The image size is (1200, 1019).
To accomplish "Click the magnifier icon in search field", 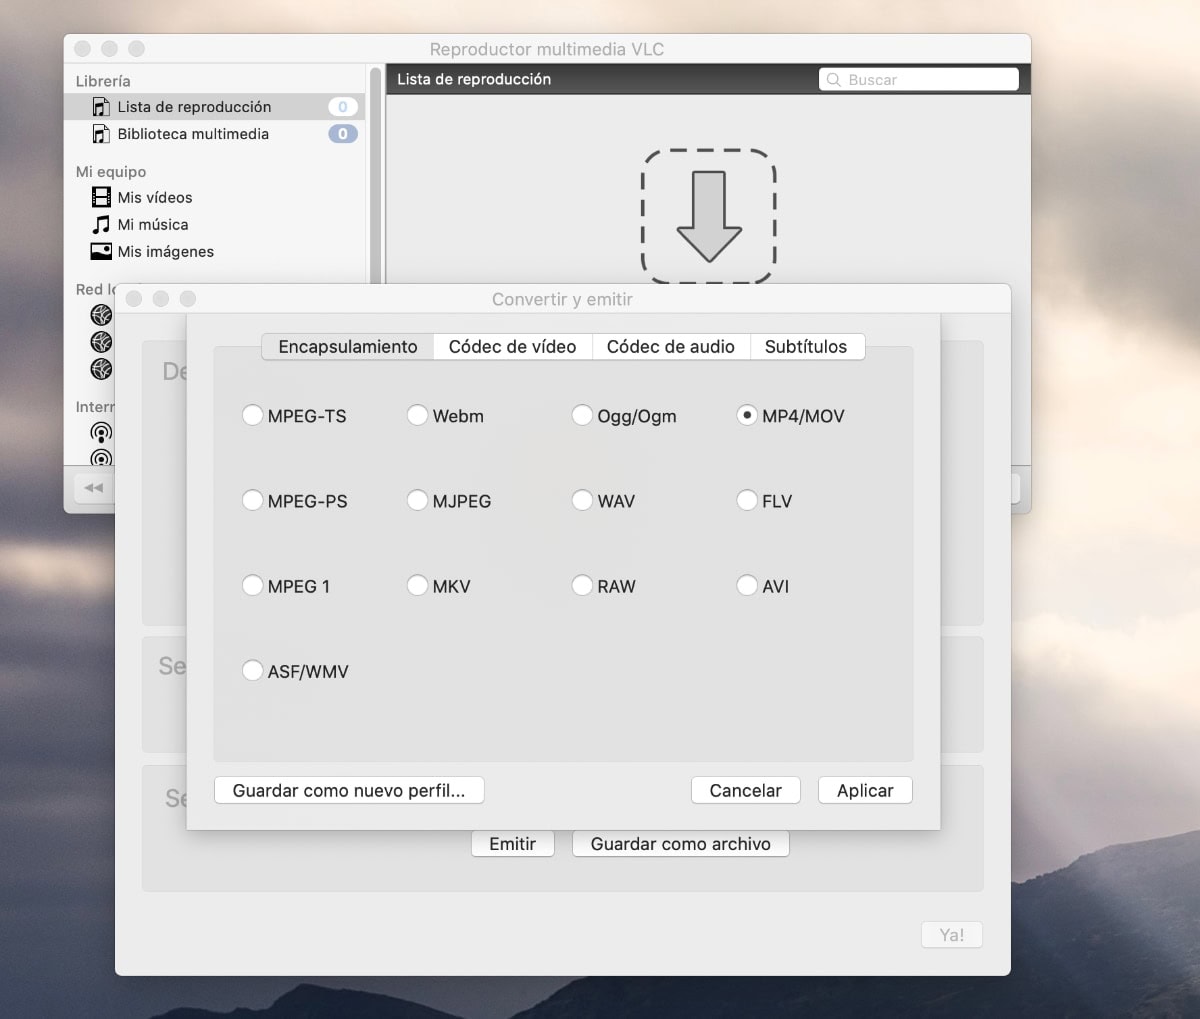I will pos(834,80).
